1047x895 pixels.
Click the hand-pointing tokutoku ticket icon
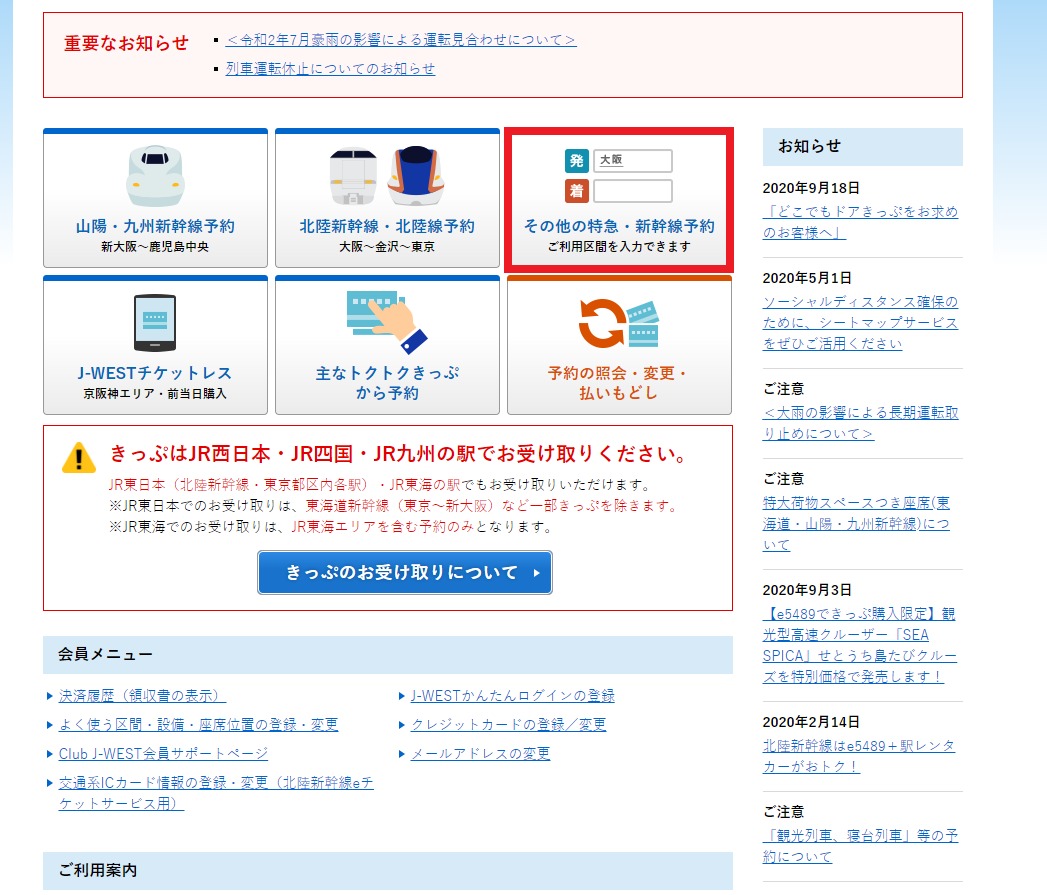coord(387,321)
